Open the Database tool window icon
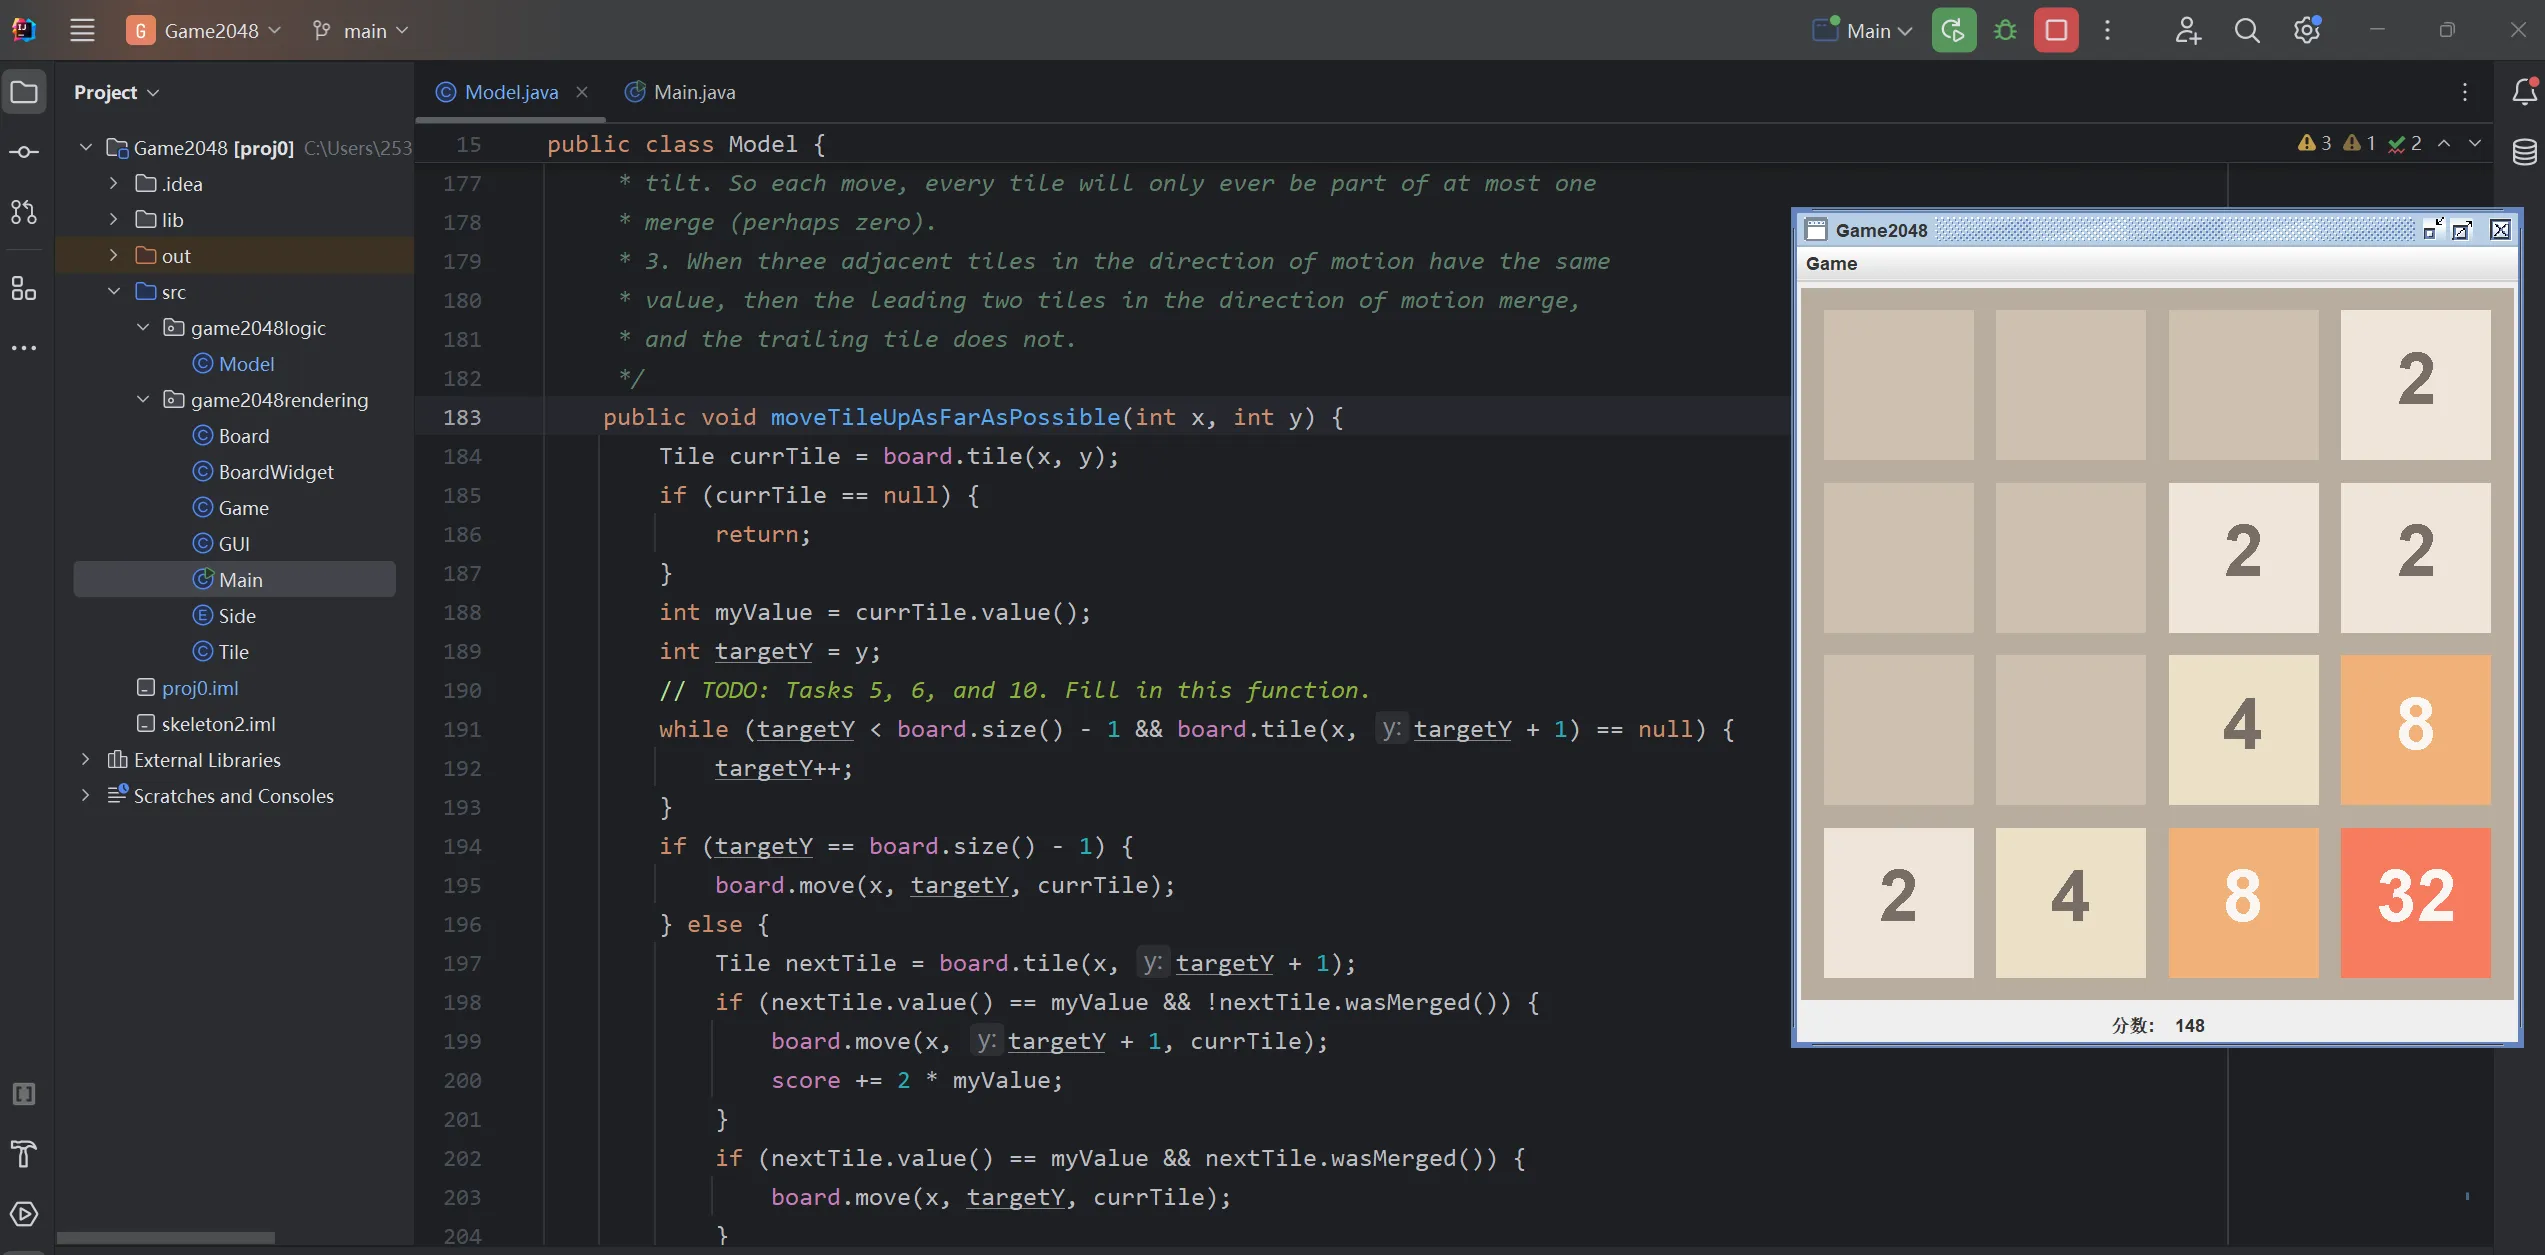The height and width of the screenshot is (1255, 2545). tap(2524, 152)
